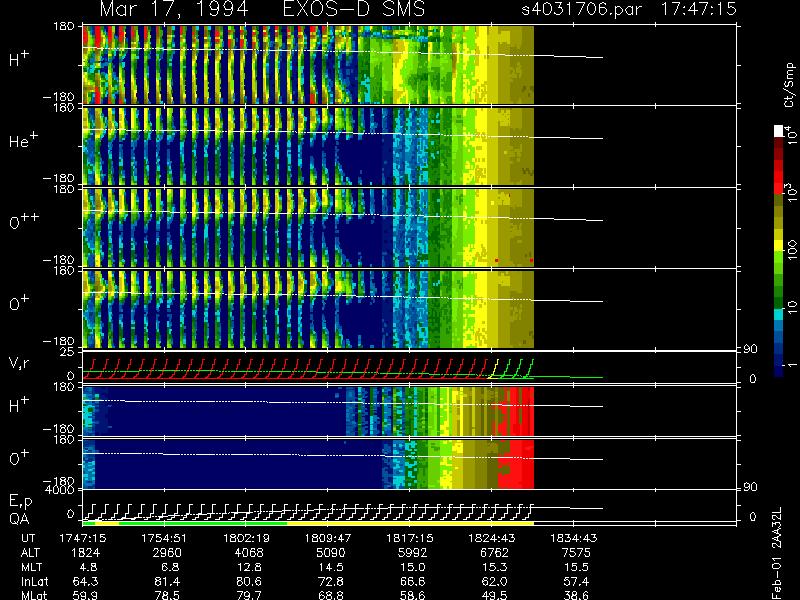Click the 'E,p' panel label
Viewport: 800px width, 600px height.
point(20,502)
